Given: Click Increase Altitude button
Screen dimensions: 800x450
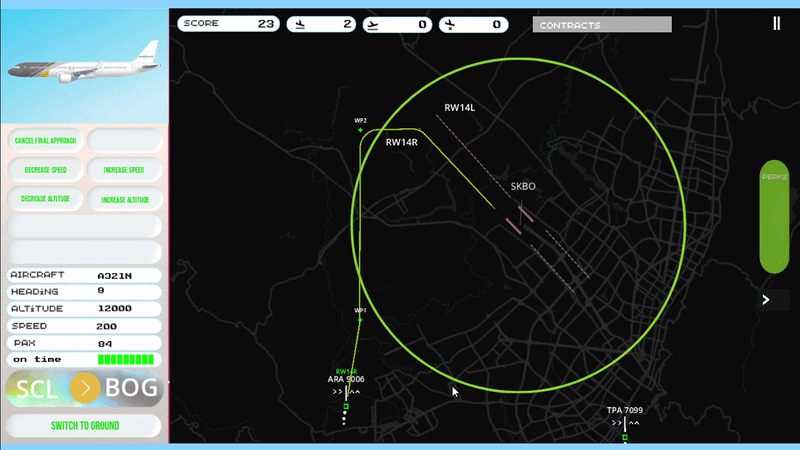Looking at the screenshot, I should click(125, 199).
